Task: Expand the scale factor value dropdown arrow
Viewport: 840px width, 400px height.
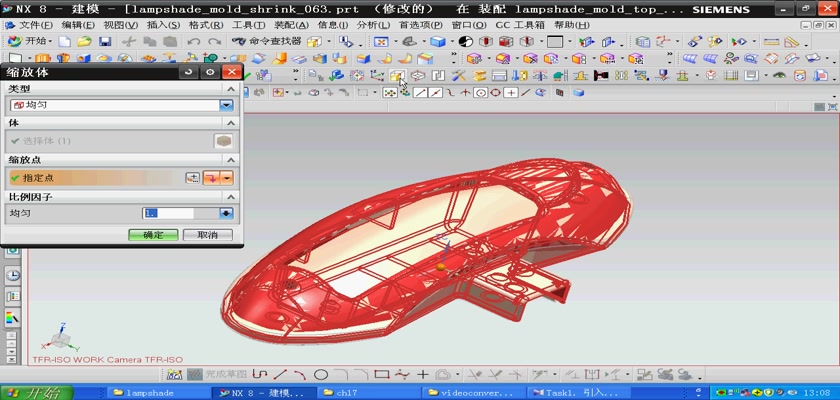Action: point(226,213)
